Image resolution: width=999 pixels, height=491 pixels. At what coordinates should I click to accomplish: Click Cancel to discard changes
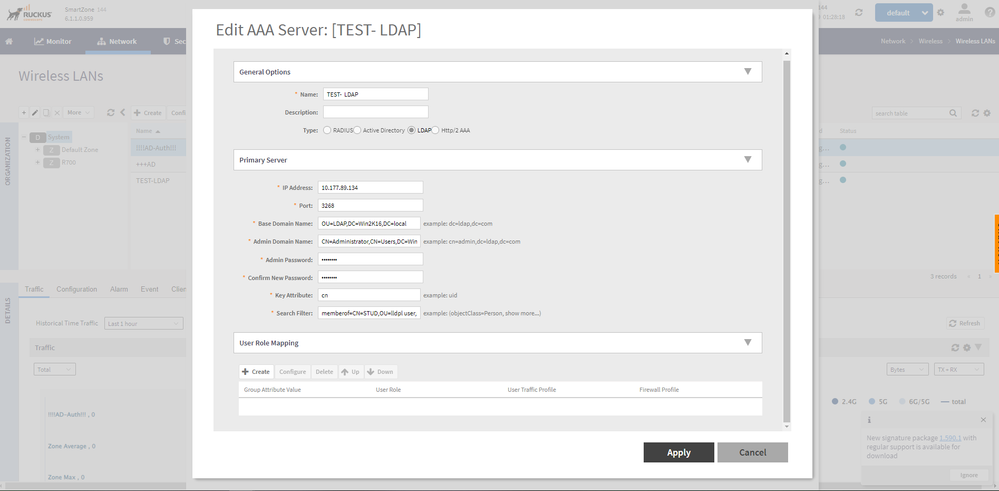pos(752,452)
